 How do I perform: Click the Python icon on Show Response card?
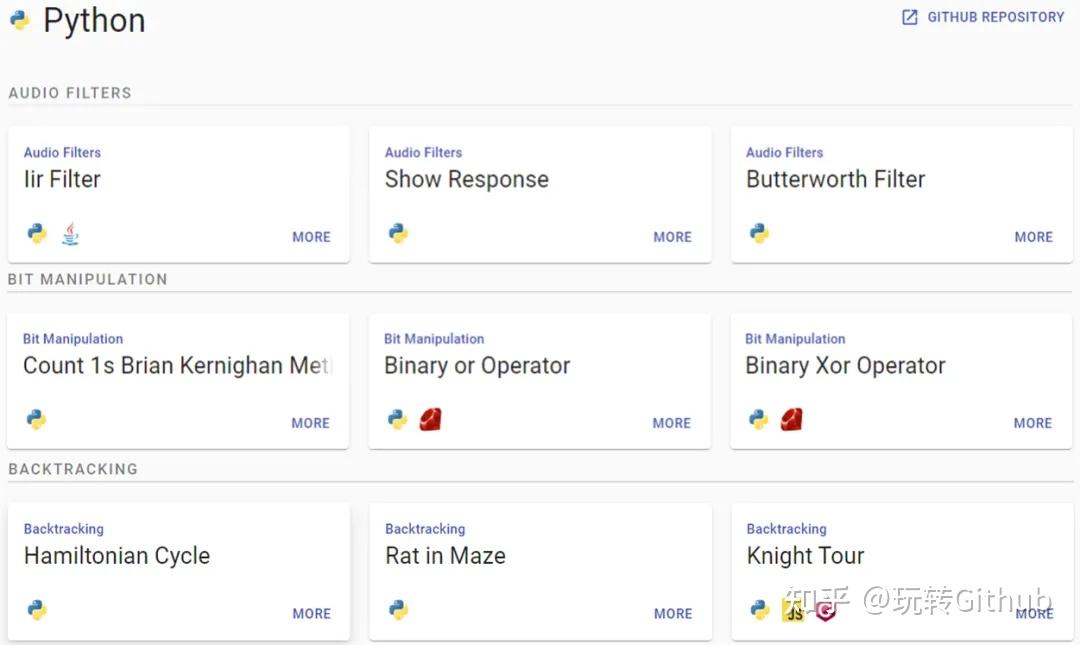[x=398, y=234]
